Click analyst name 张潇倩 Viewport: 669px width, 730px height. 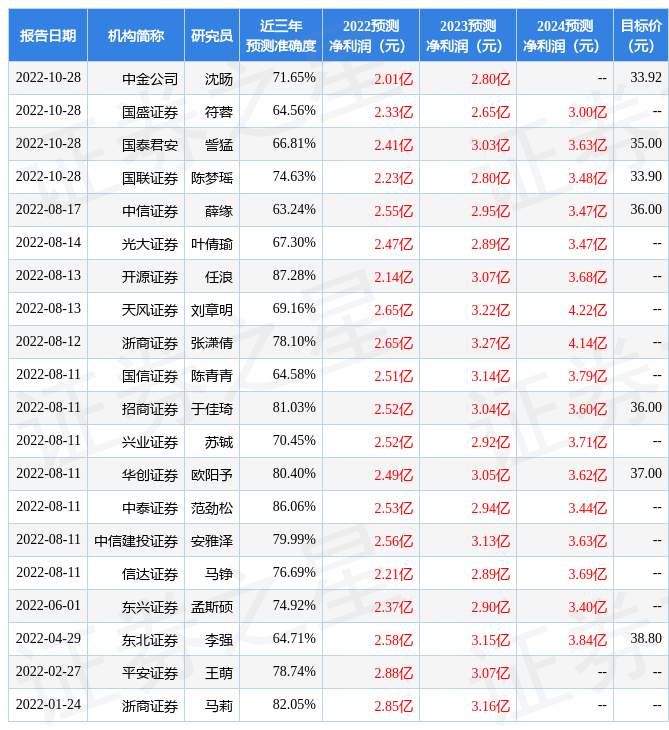(x=212, y=343)
